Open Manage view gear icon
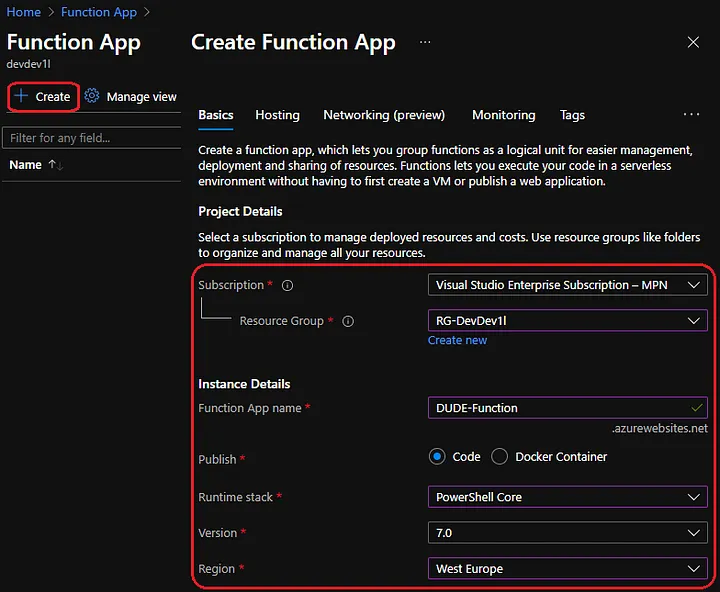Image resolution: width=720 pixels, height=592 pixels. tap(92, 97)
